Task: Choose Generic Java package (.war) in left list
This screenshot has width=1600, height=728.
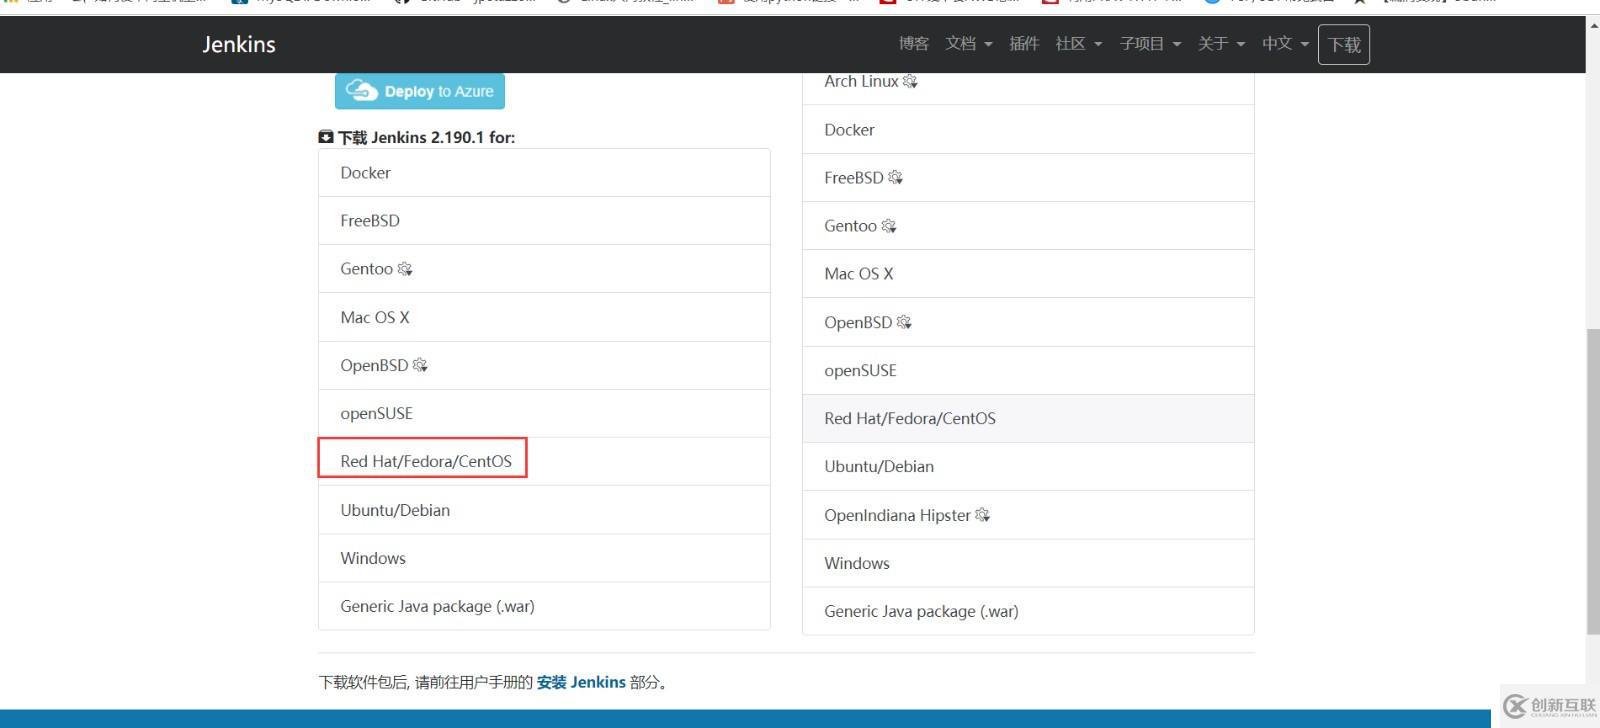Action: pyautogui.click(x=544, y=606)
